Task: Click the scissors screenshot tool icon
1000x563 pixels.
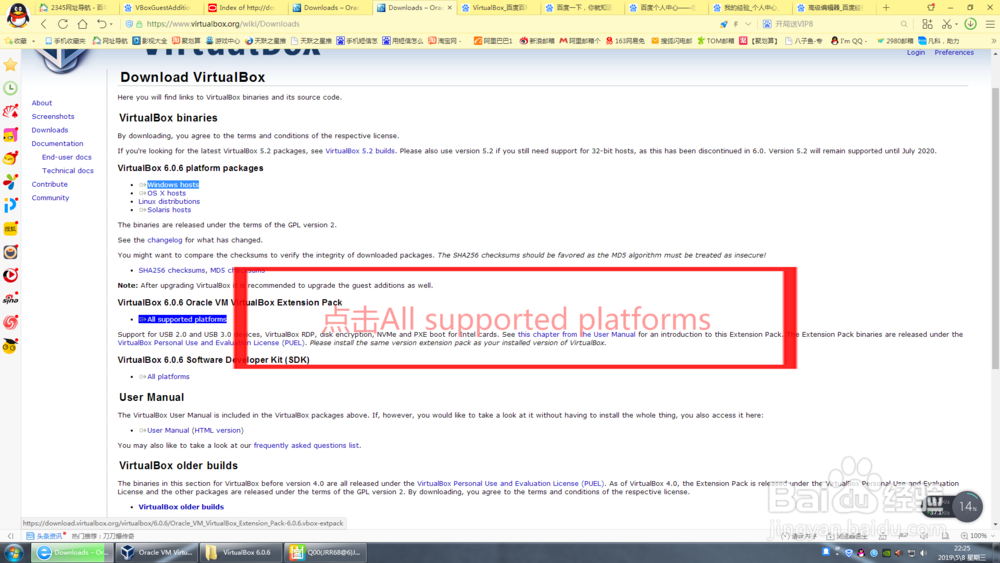Action: (946, 24)
